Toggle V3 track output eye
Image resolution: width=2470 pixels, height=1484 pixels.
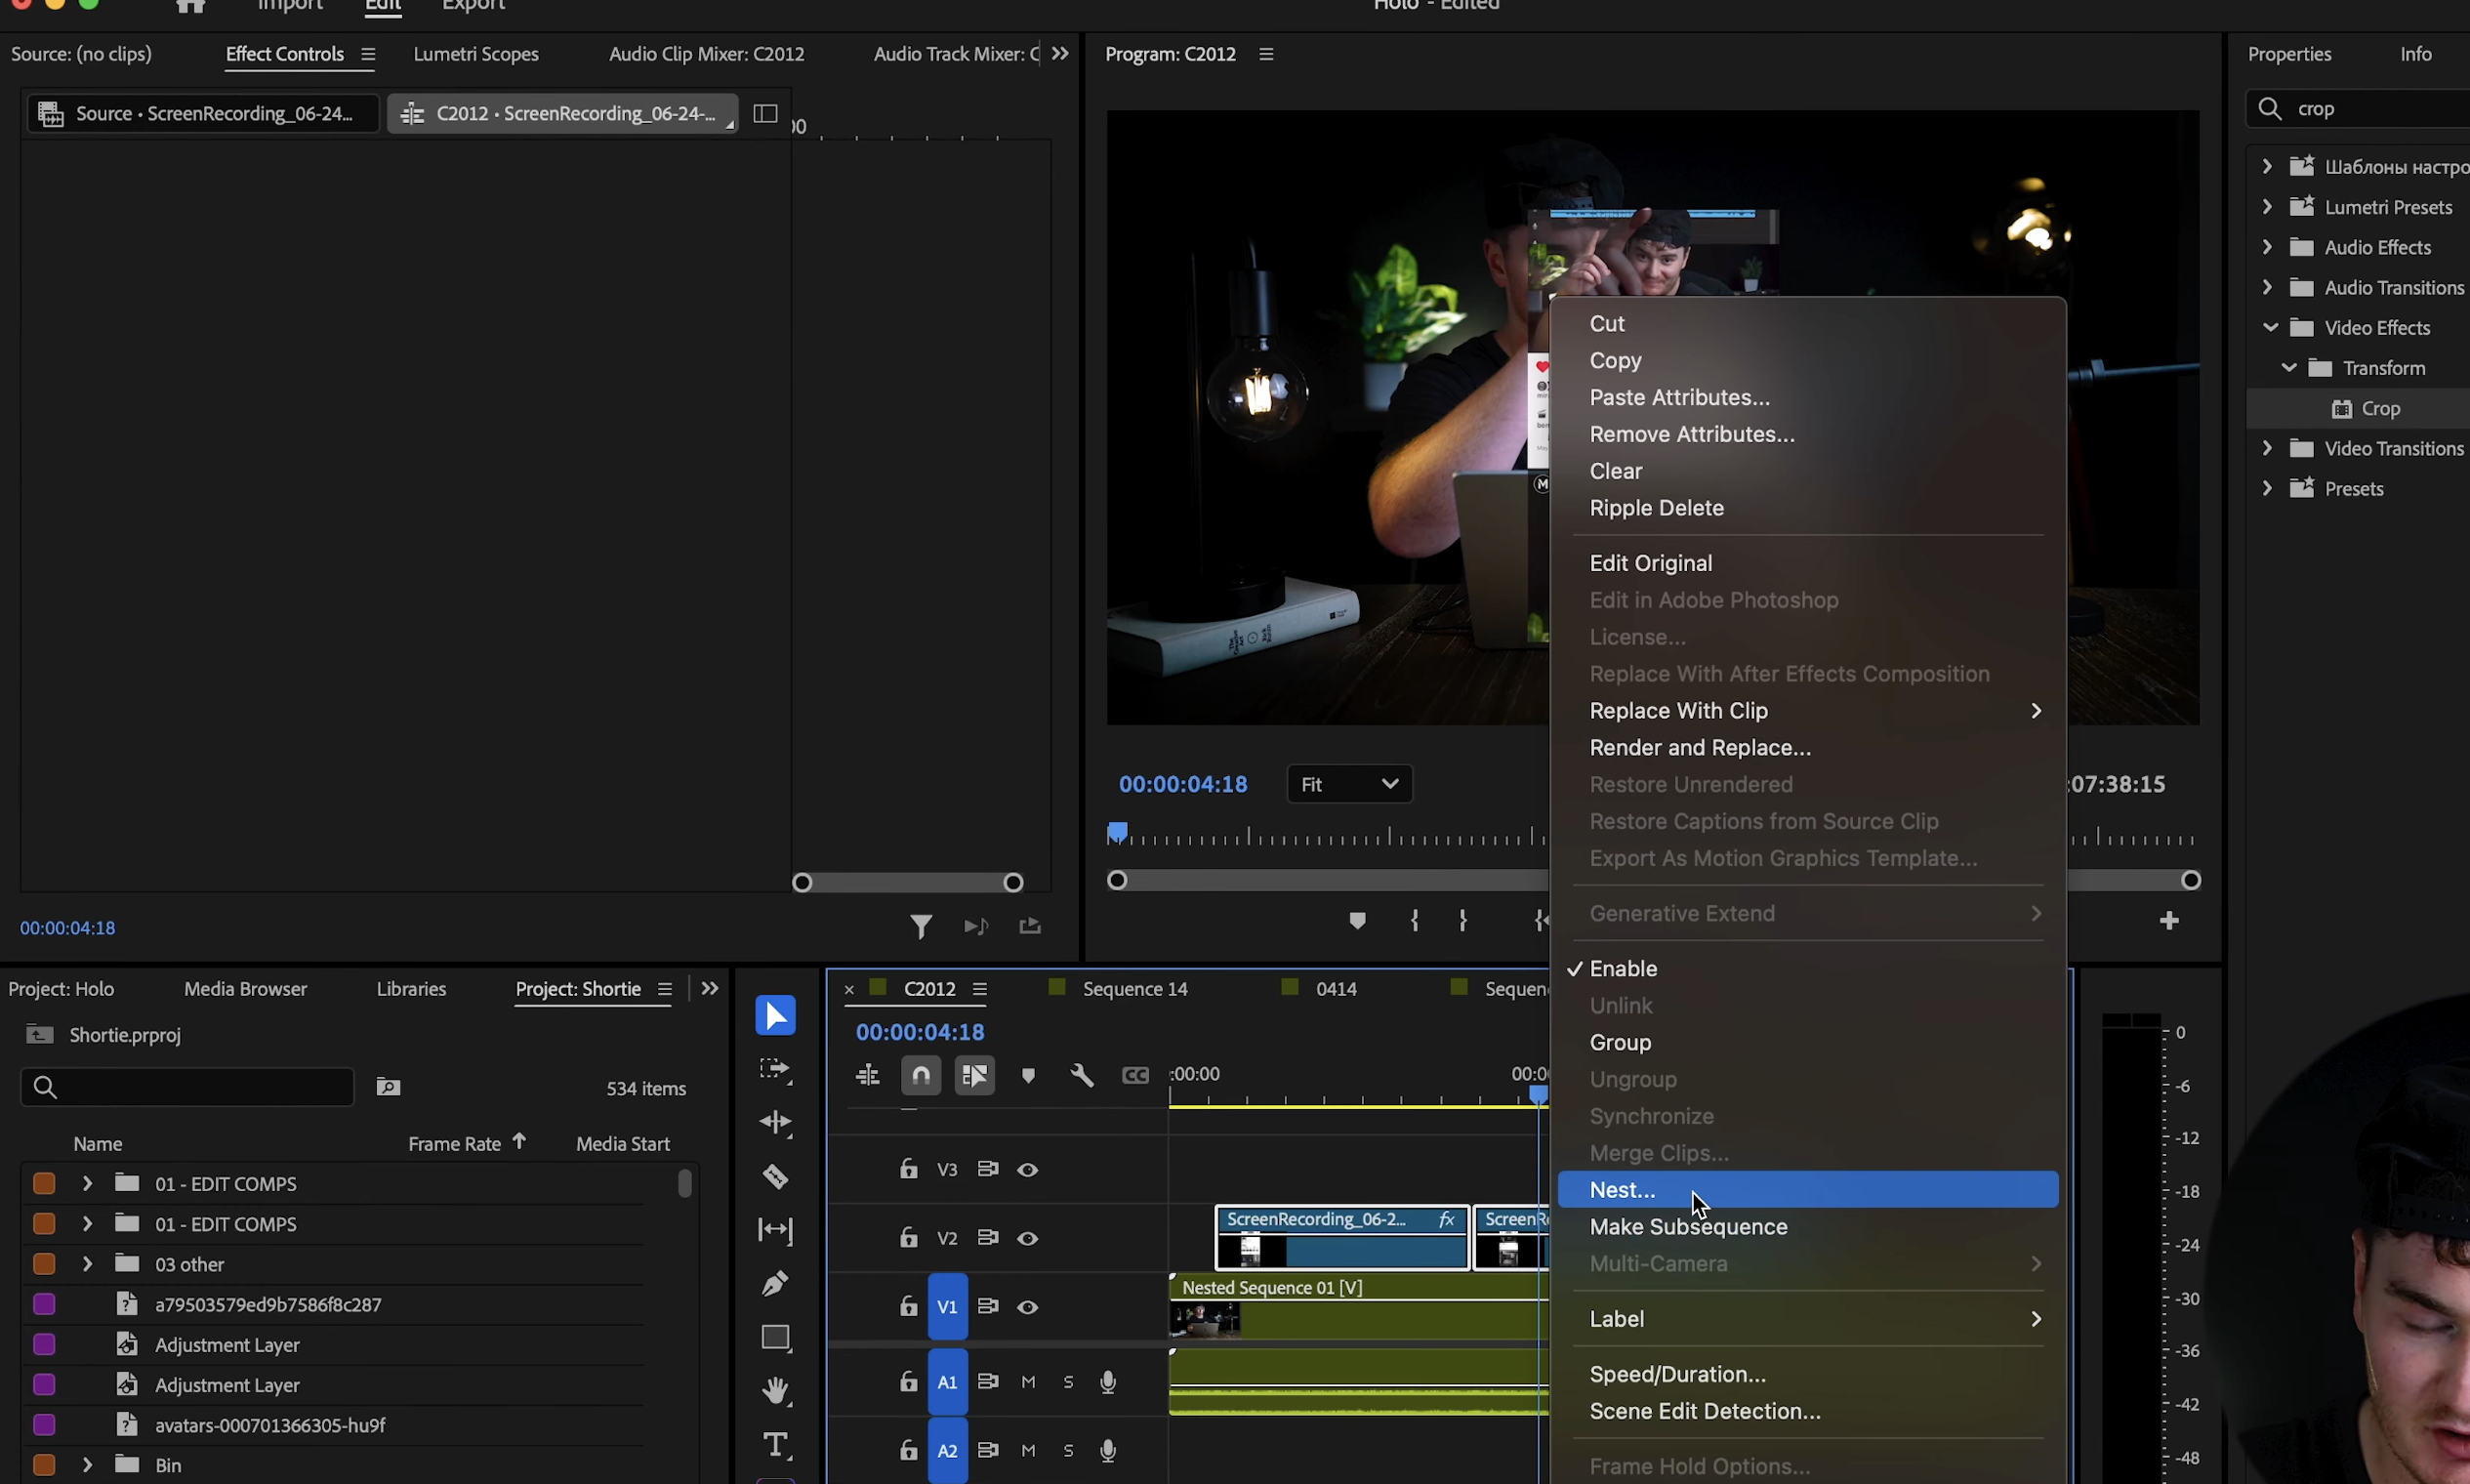click(1028, 1169)
